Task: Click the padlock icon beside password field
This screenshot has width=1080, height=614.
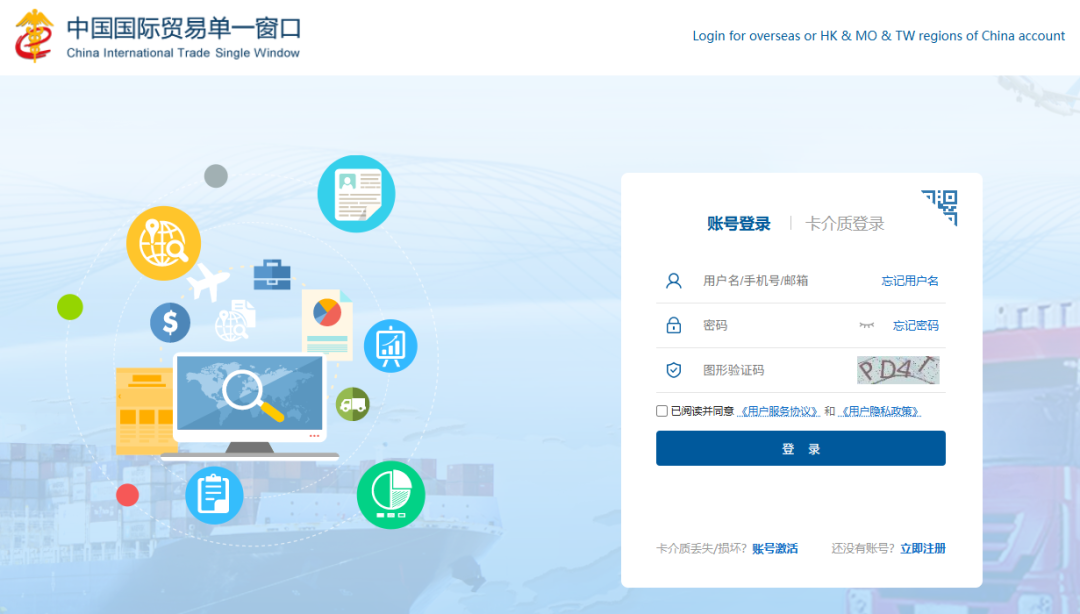Action: [x=672, y=325]
